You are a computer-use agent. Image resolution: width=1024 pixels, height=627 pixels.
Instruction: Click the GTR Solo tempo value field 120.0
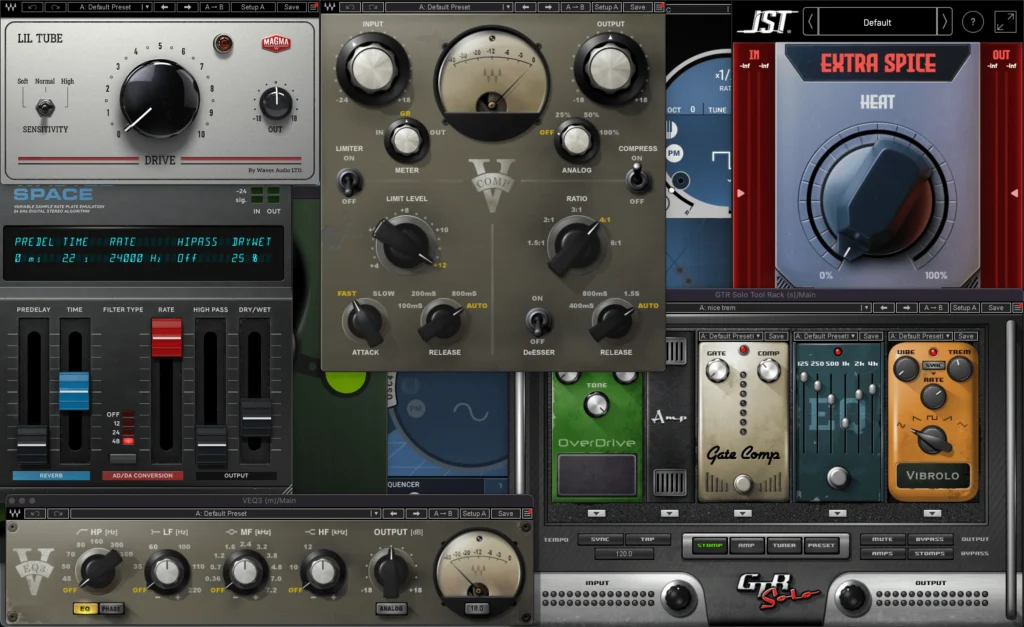[624, 554]
